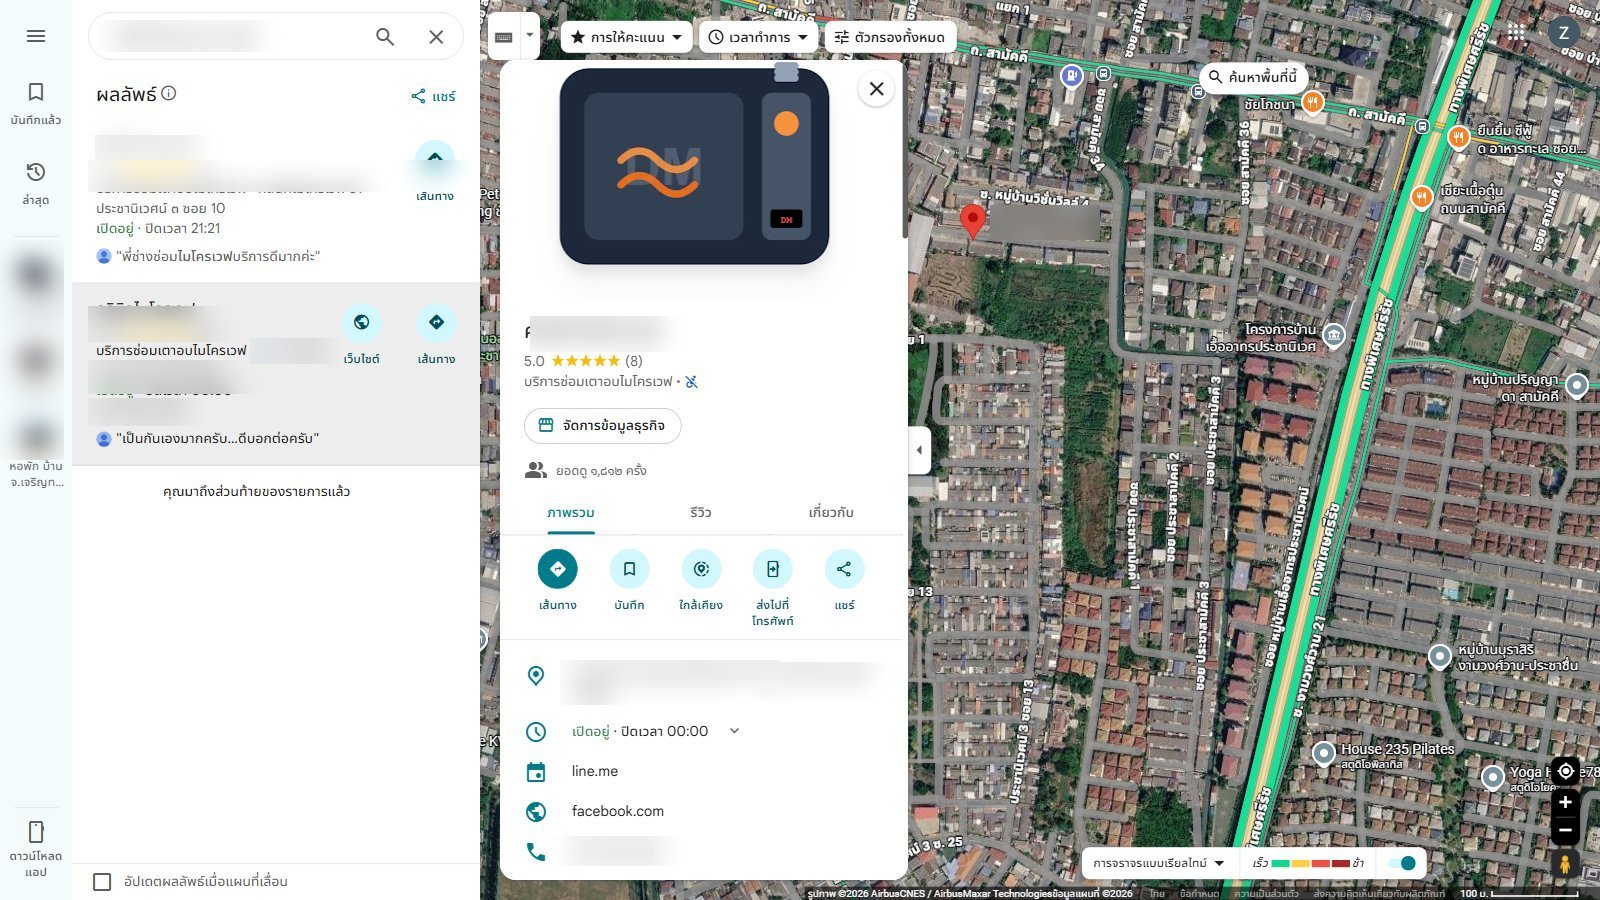Click จัดการข้อมูลธุรกิจ button
1600x900 pixels.
coord(602,426)
